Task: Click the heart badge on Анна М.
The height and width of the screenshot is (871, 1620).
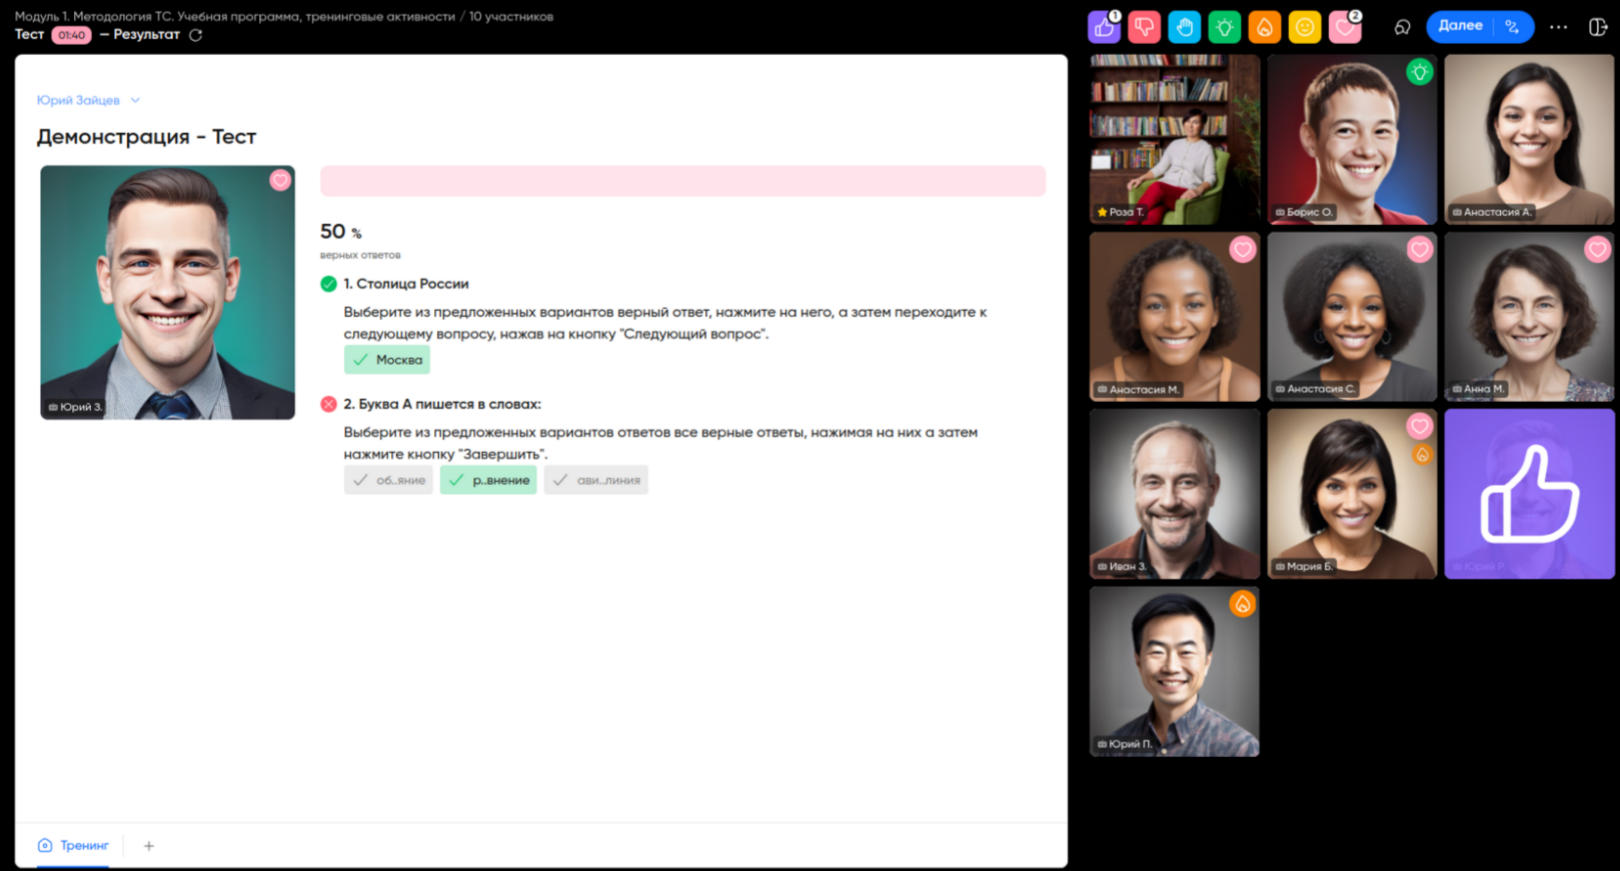Action: (1597, 250)
